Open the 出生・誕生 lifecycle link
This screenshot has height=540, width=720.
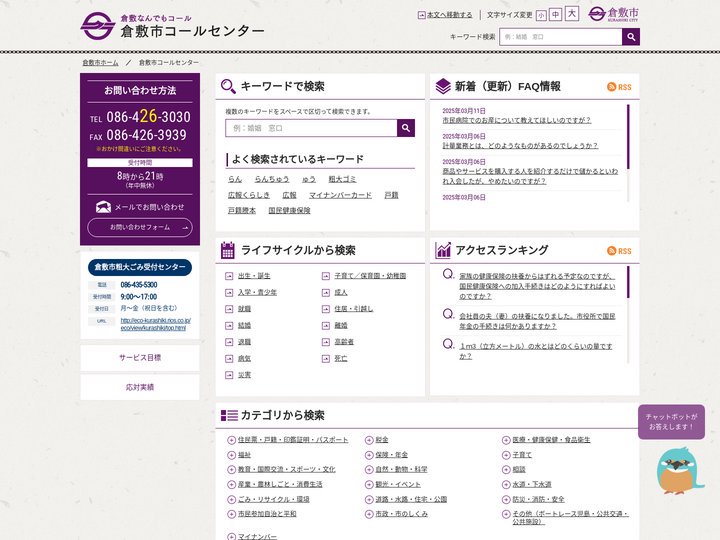[254, 276]
